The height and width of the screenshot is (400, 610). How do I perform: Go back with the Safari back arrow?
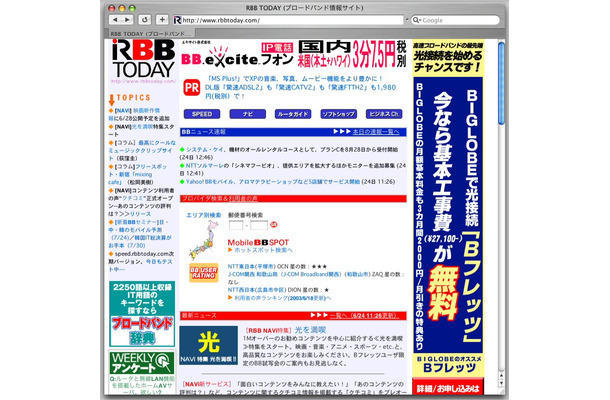(x=115, y=19)
